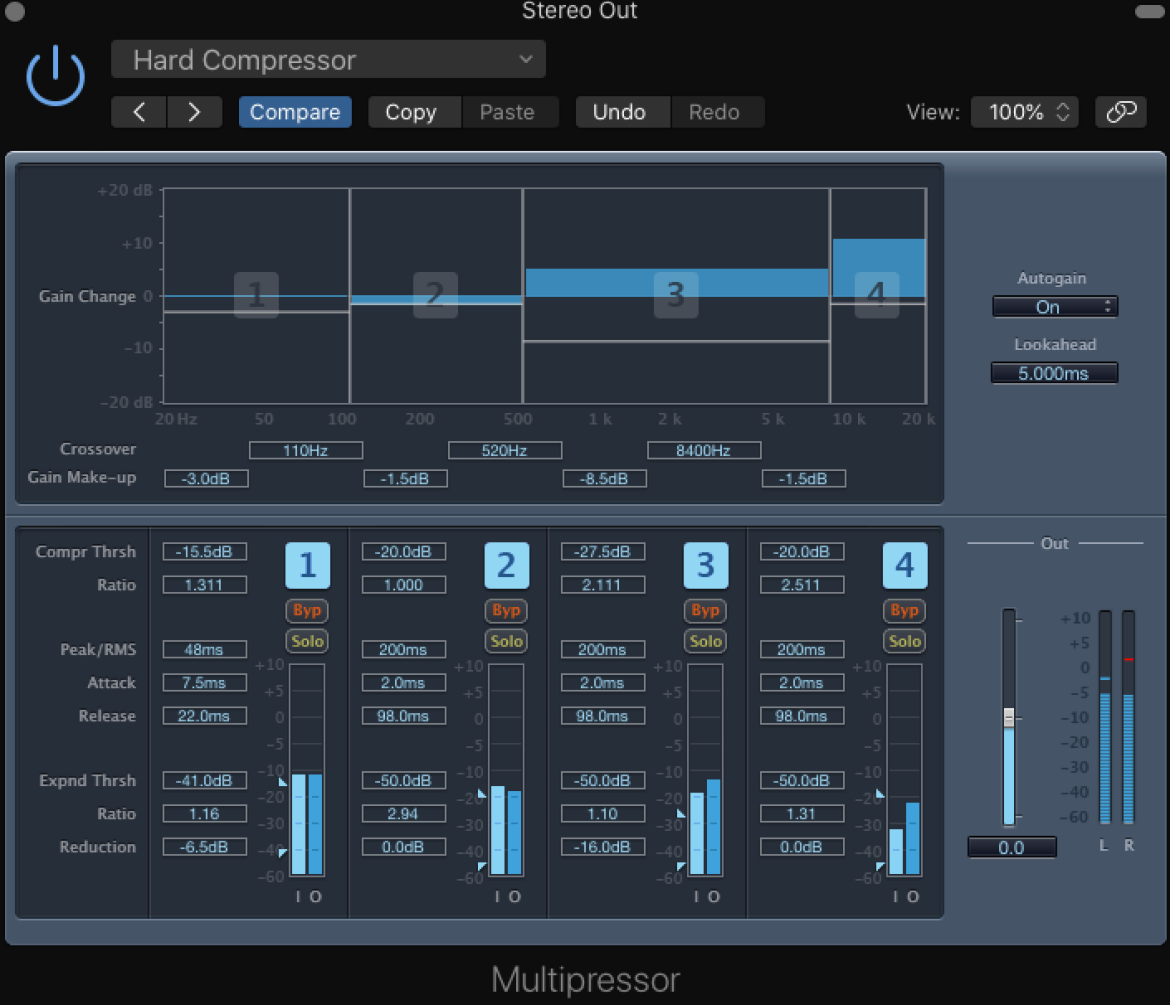Click the Lookahead 5.000ms field

1054,373
